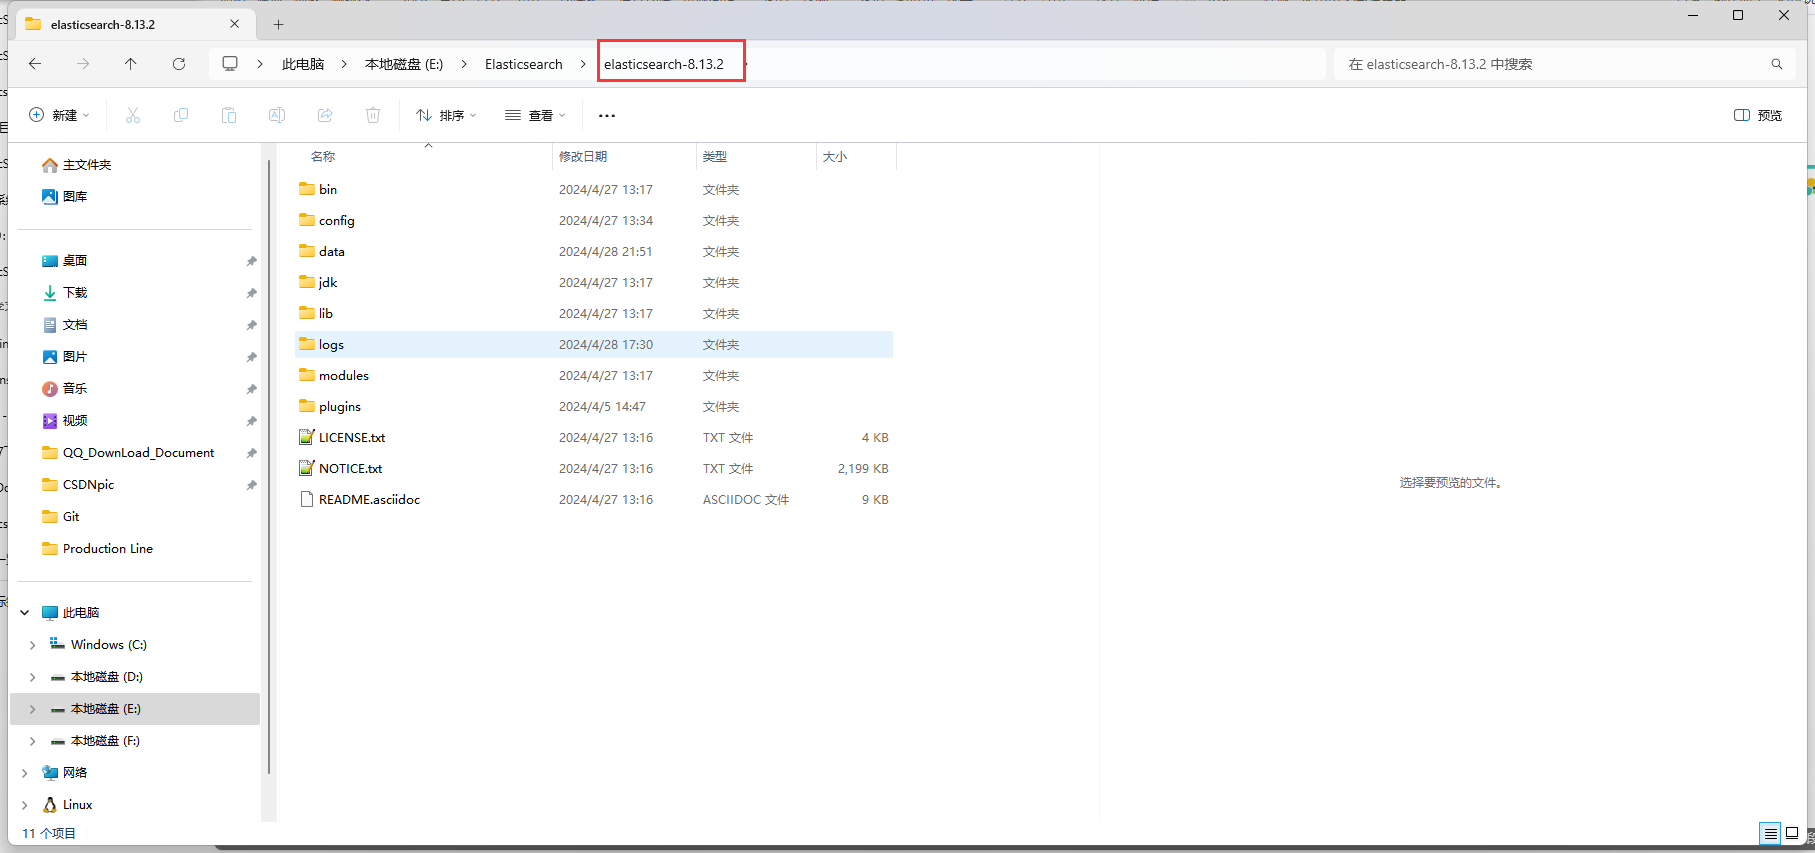Viewport: 1815px width, 853px height.
Task: Select the data folder
Action: pyautogui.click(x=594, y=251)
